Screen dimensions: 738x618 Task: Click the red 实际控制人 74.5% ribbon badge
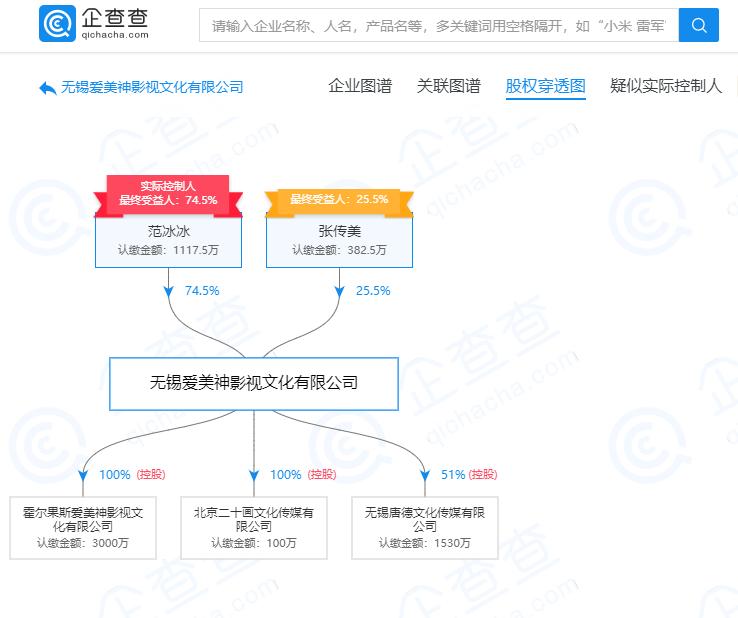168,196
